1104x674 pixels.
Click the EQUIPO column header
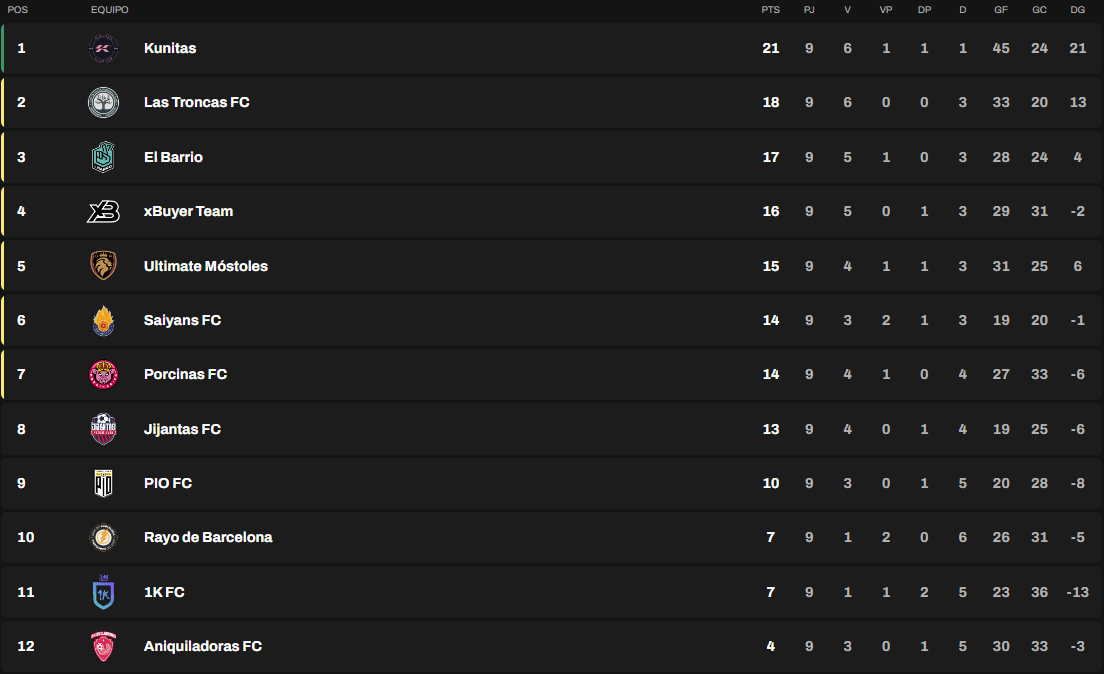110,10
